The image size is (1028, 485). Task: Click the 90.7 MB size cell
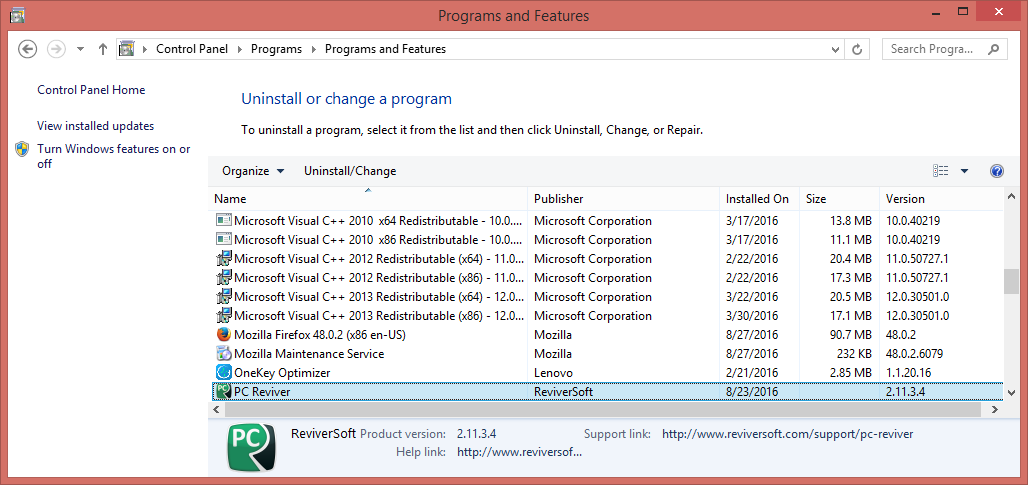pyautogui.click(x=850, y=335)
